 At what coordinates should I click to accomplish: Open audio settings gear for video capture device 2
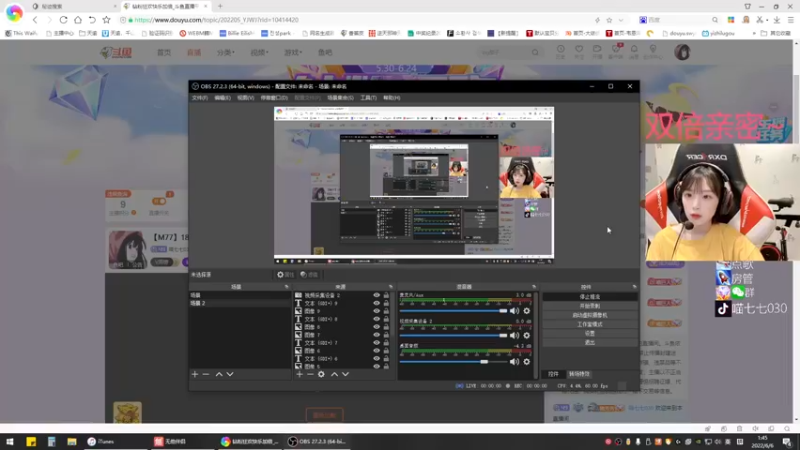[527, 335]
